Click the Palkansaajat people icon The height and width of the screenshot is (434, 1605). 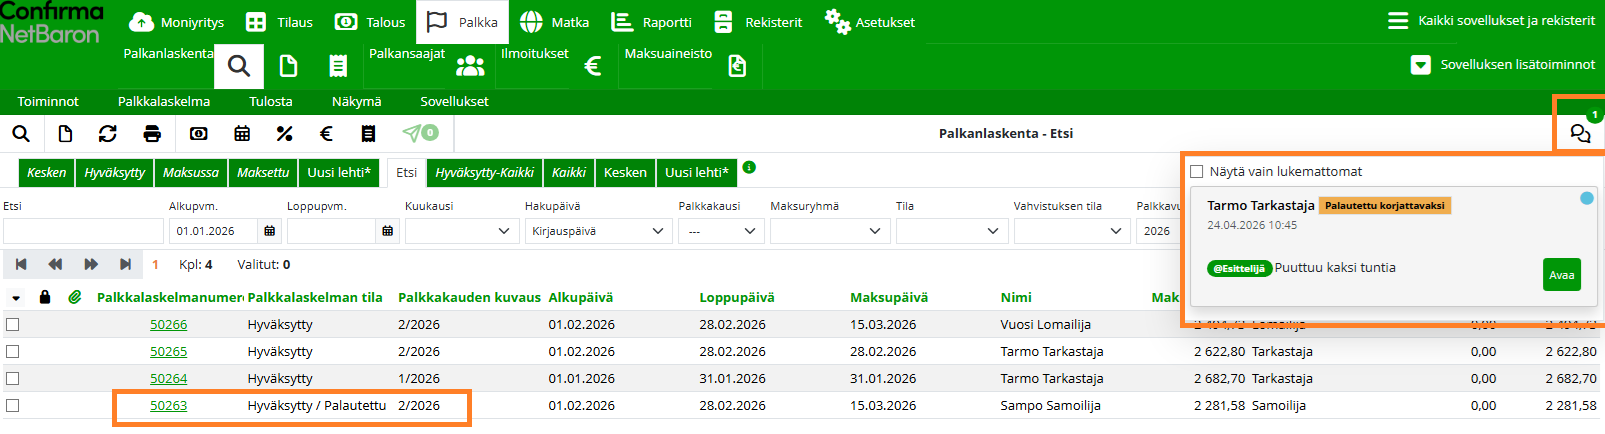pyautogui.click(x=470, y=67)
